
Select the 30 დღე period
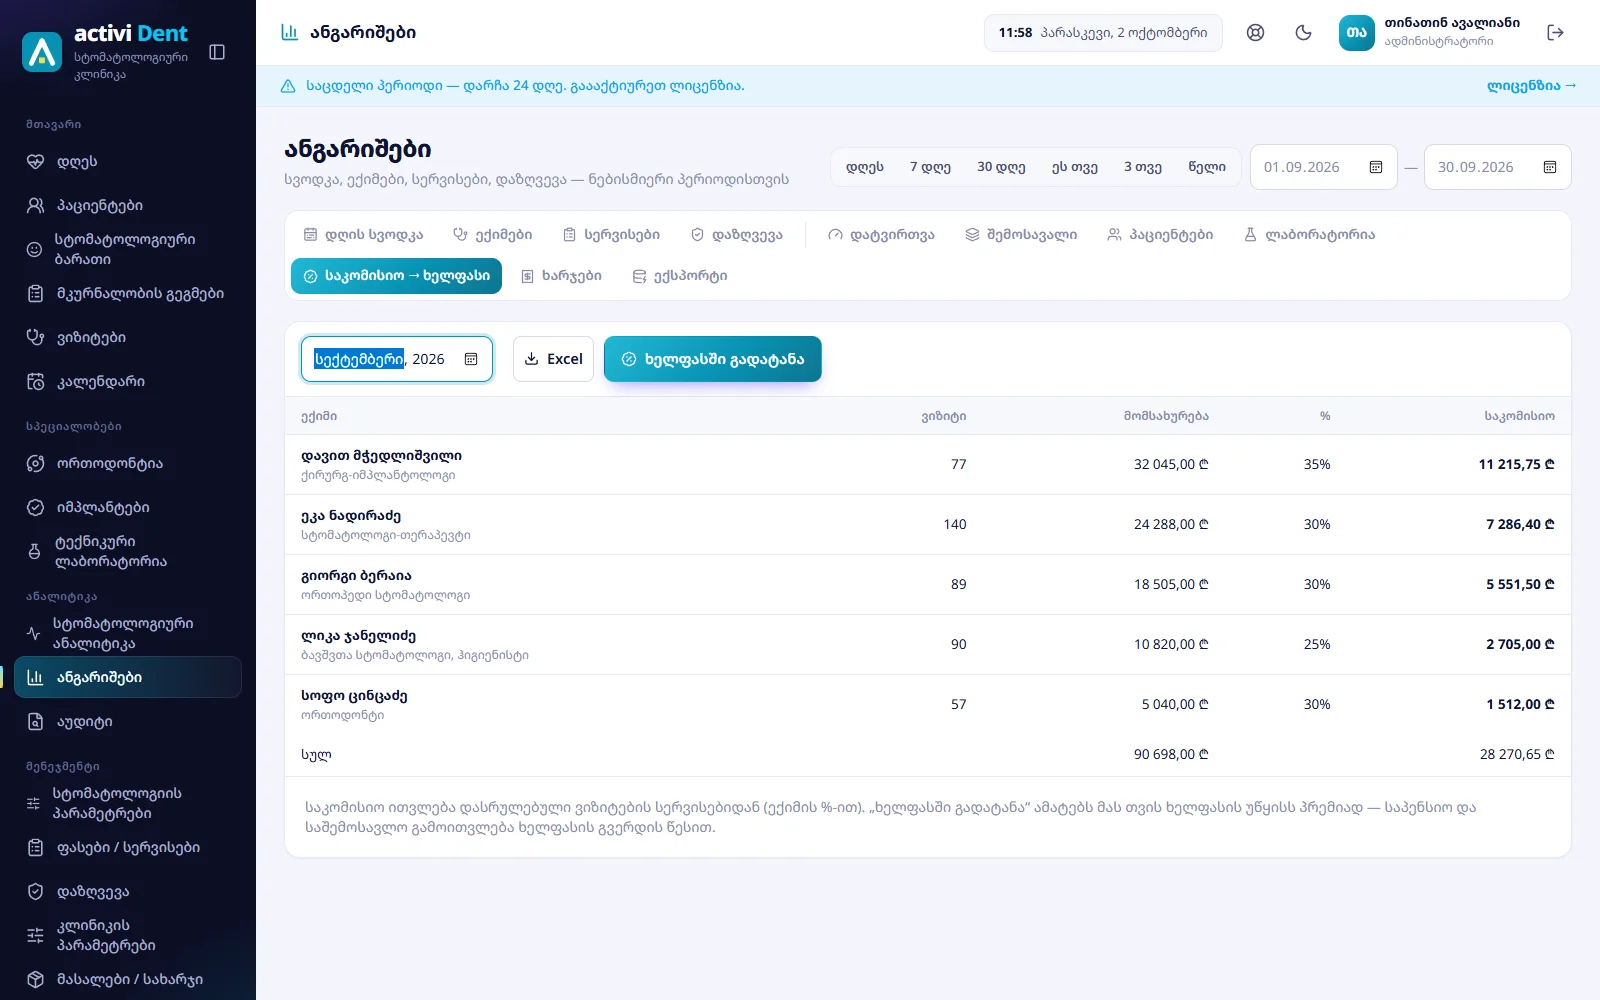pyautogui.click(x=1001, y=167)
